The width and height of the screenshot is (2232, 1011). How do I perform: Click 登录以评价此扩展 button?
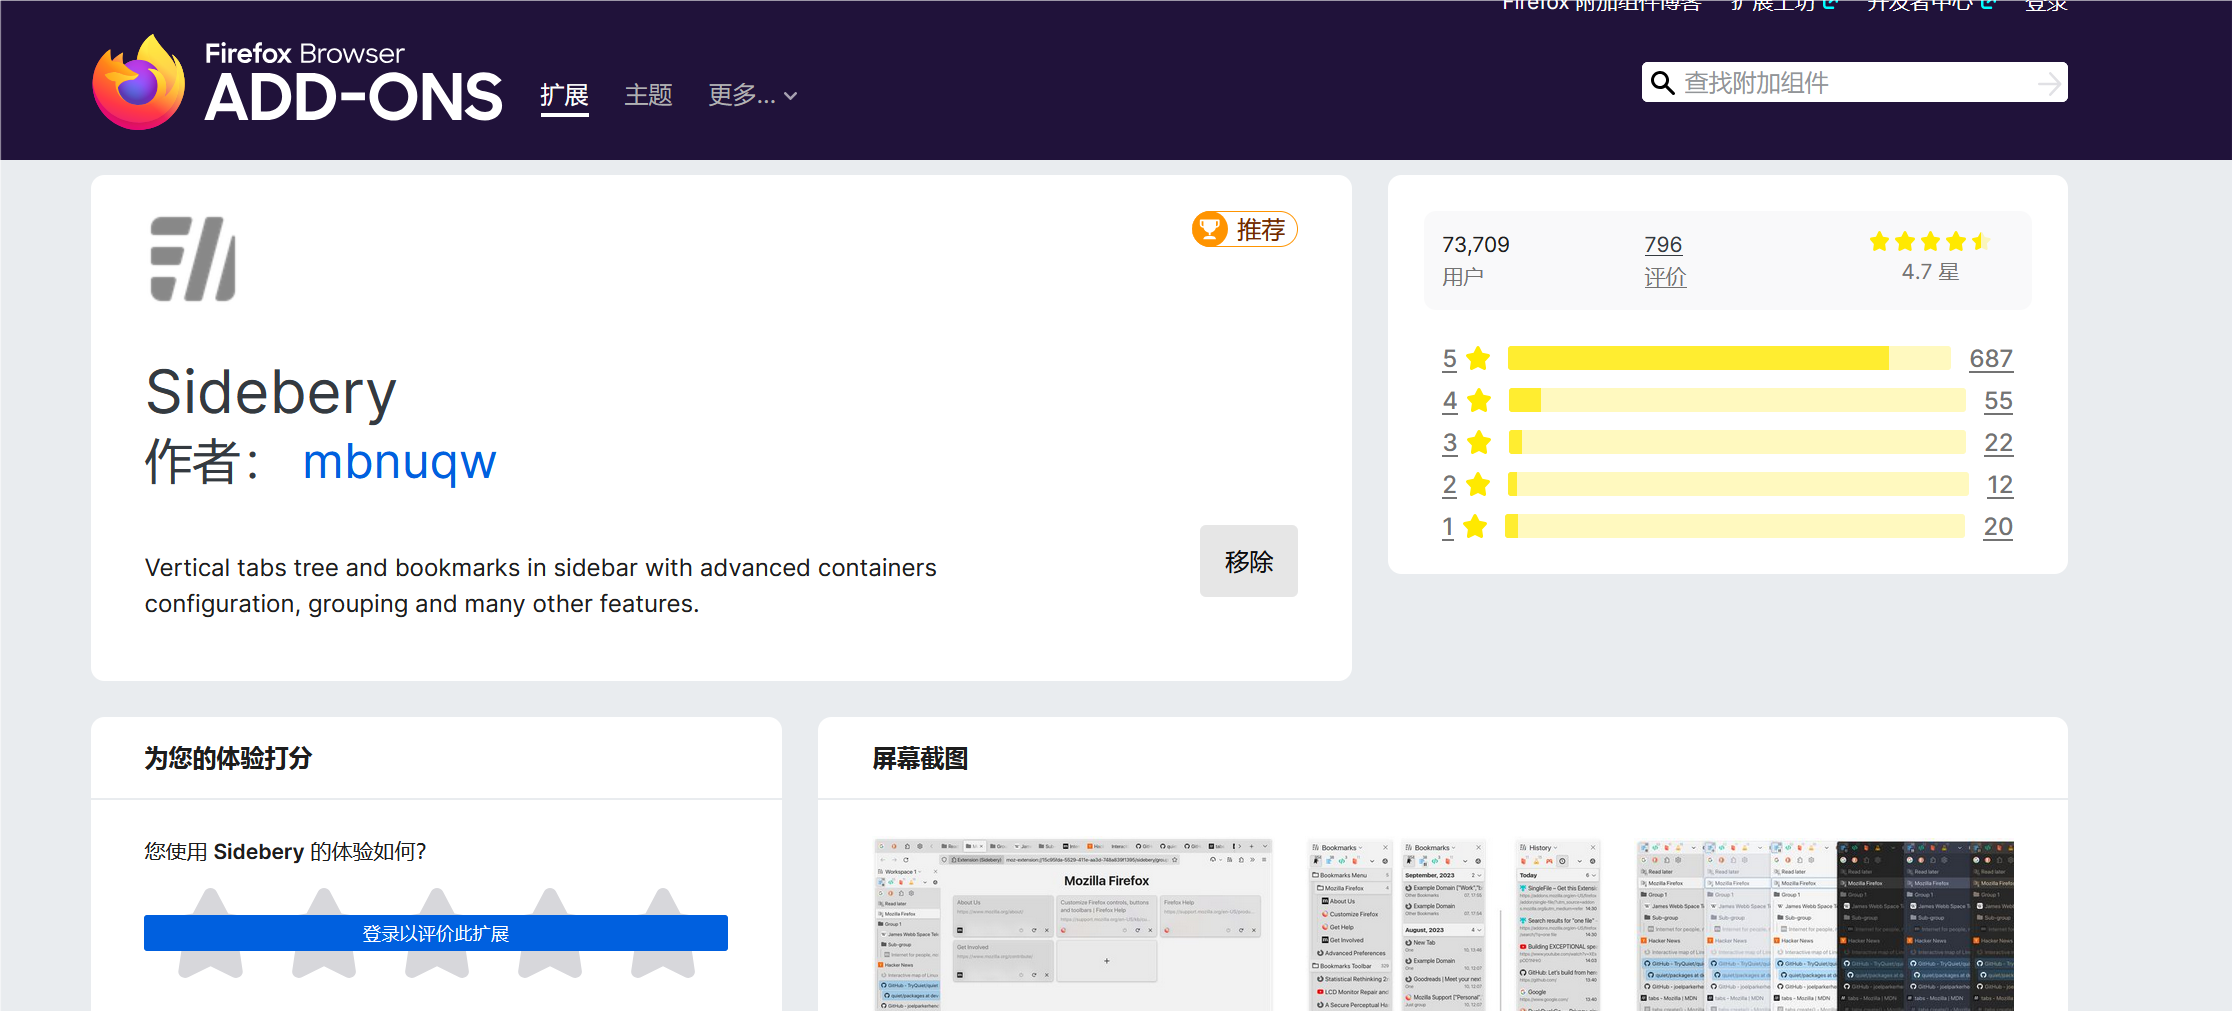(436, 933)
